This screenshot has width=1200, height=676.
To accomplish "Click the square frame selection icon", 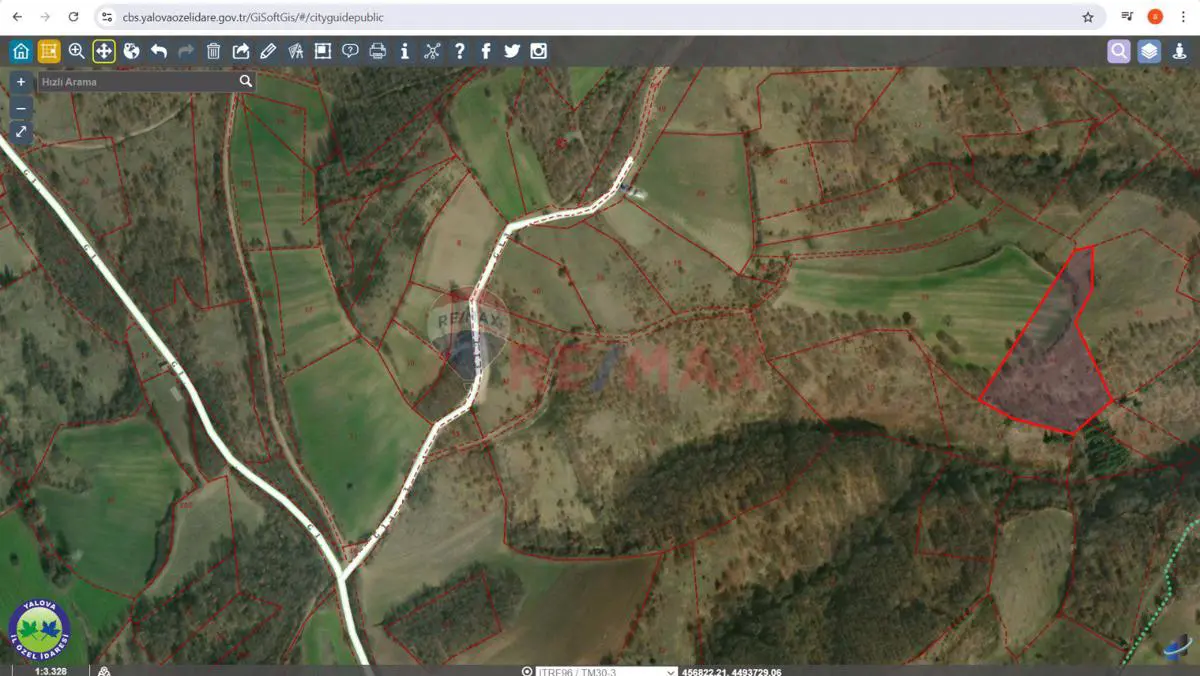I will pyautogui.click(x=323, y=51).
